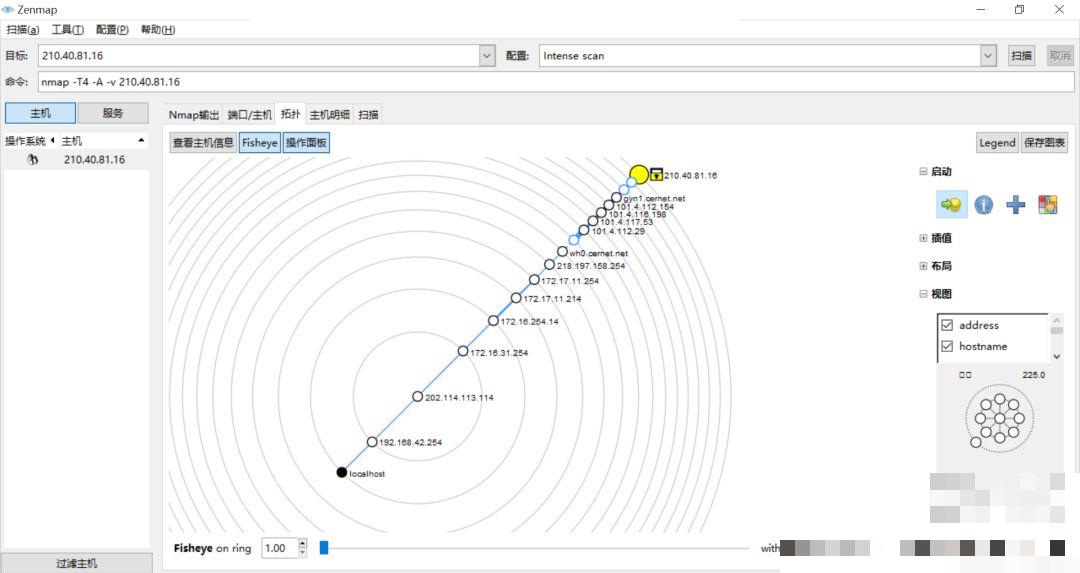Toggle the address checkbox
The image size is (1080, 573).
click(947, 325)
